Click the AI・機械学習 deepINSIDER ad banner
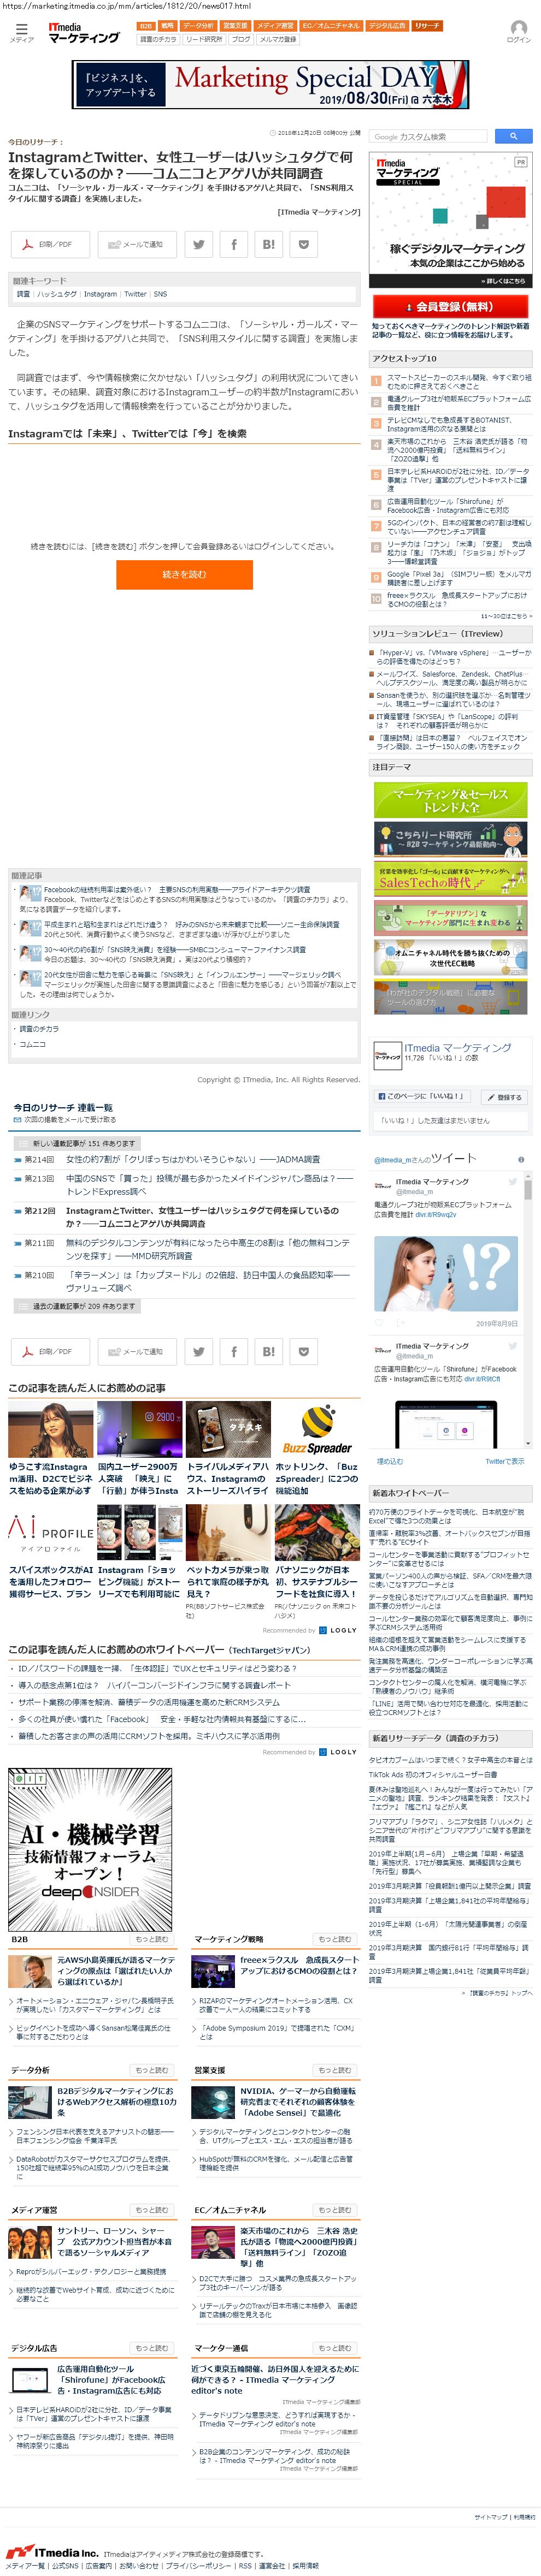The image size is (541, 2576). (x=91, y=1849)
